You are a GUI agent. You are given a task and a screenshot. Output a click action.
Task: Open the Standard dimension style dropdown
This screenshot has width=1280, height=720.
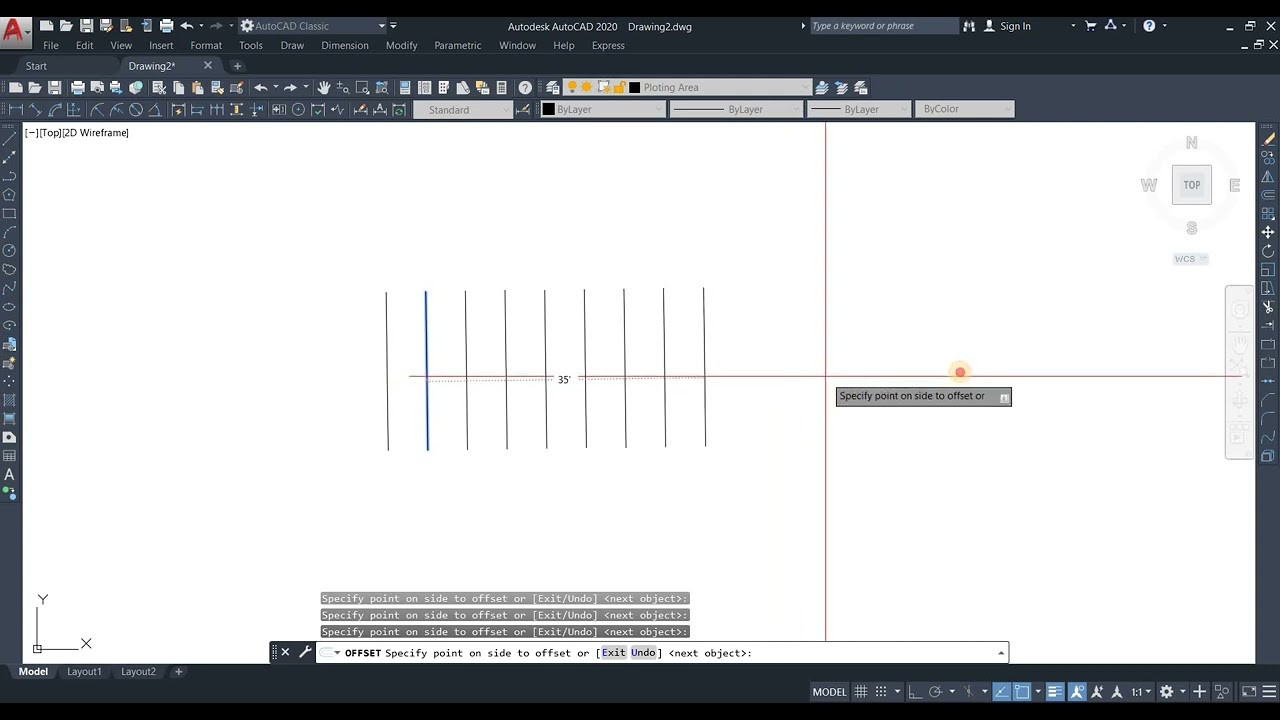point(463,109)
